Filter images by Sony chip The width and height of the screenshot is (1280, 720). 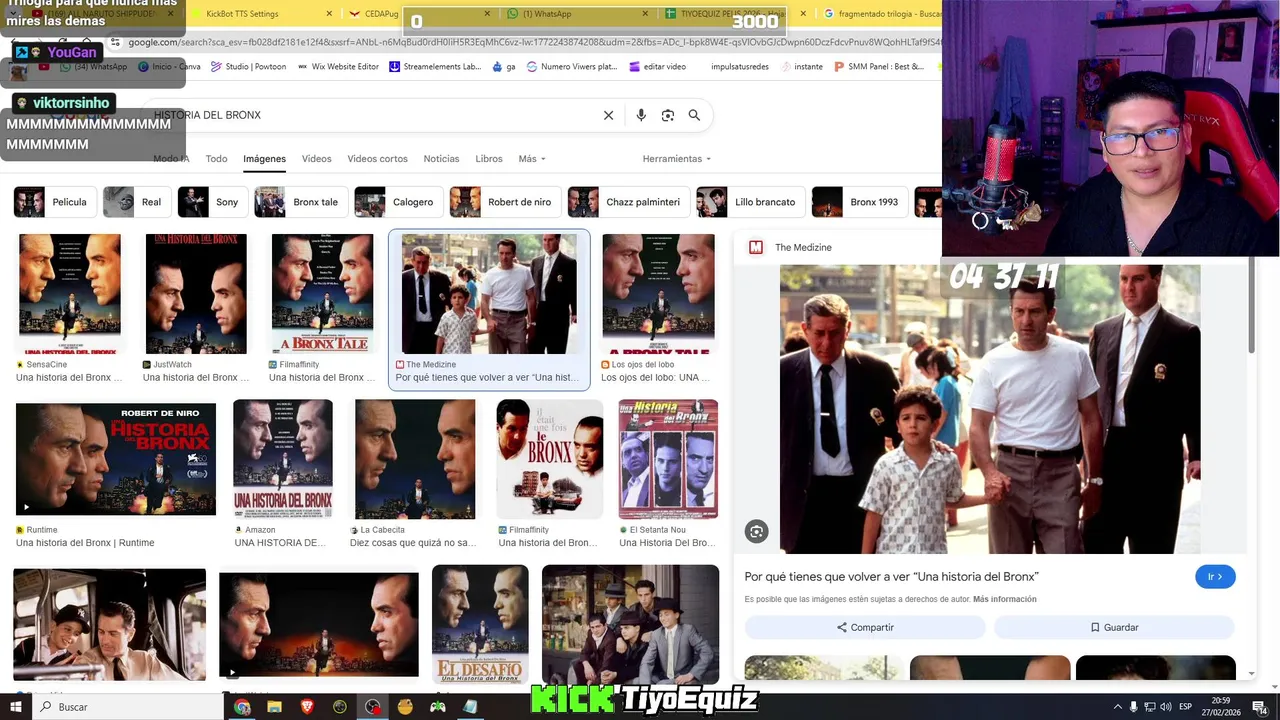point(211,202)
